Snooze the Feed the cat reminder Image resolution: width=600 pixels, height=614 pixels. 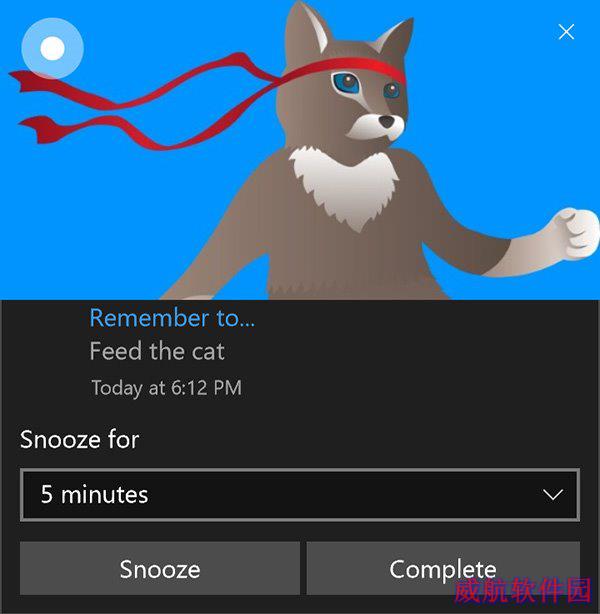tap(160, 569)
